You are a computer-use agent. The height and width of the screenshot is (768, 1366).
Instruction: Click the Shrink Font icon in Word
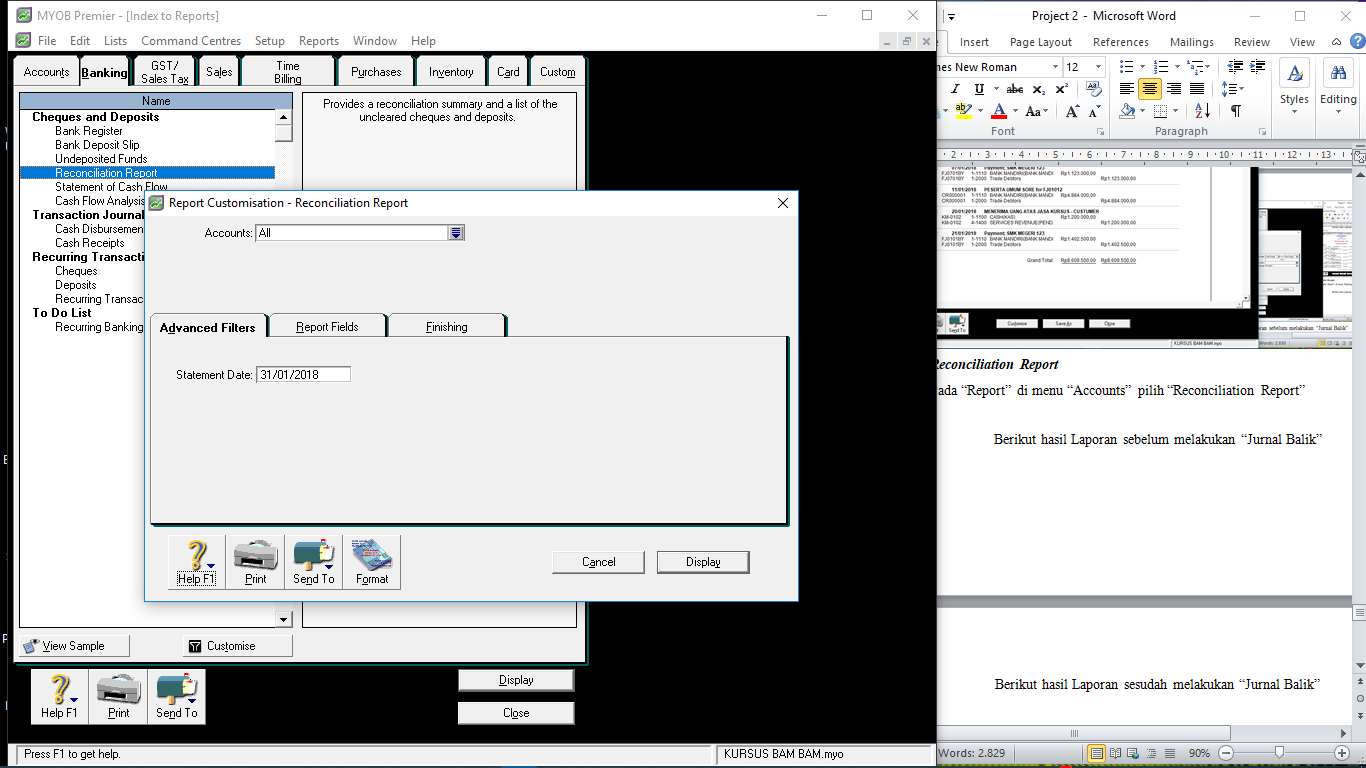(1093, 111)
